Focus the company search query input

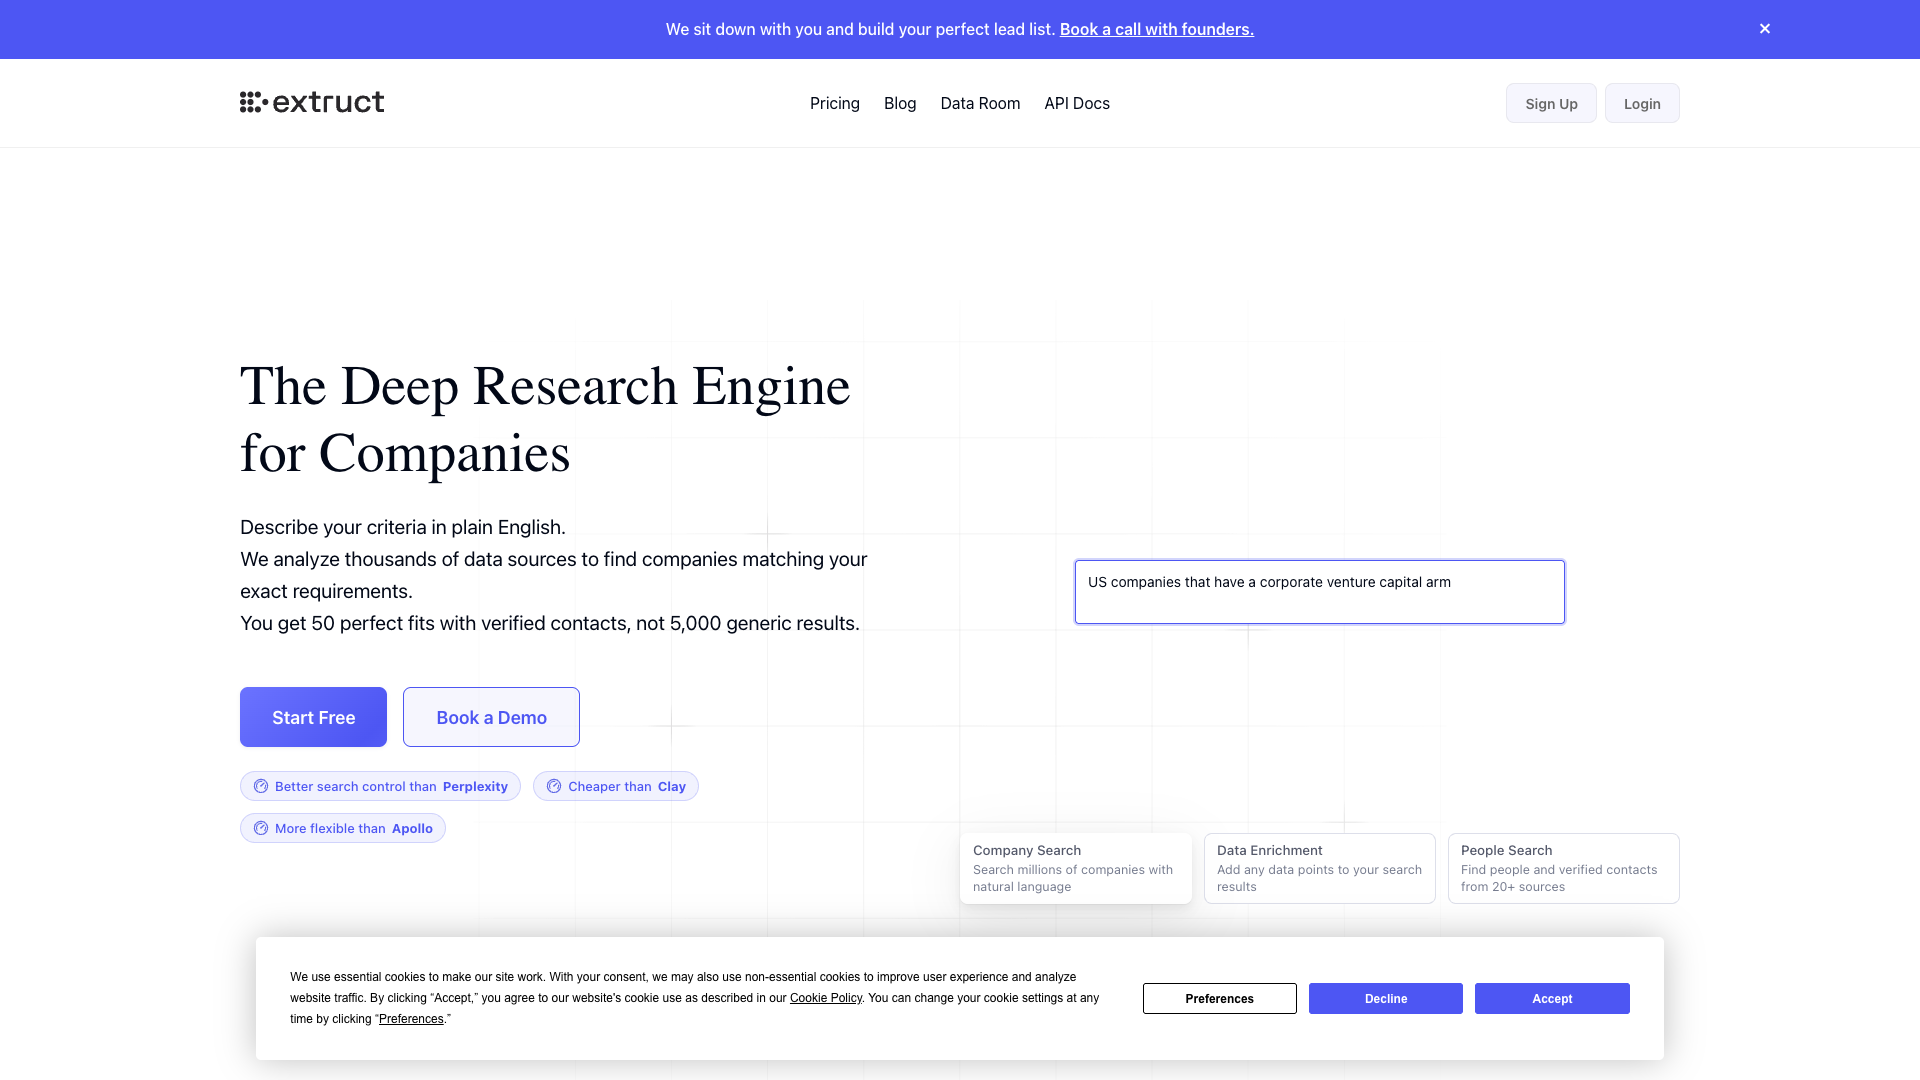point(1320,592)
